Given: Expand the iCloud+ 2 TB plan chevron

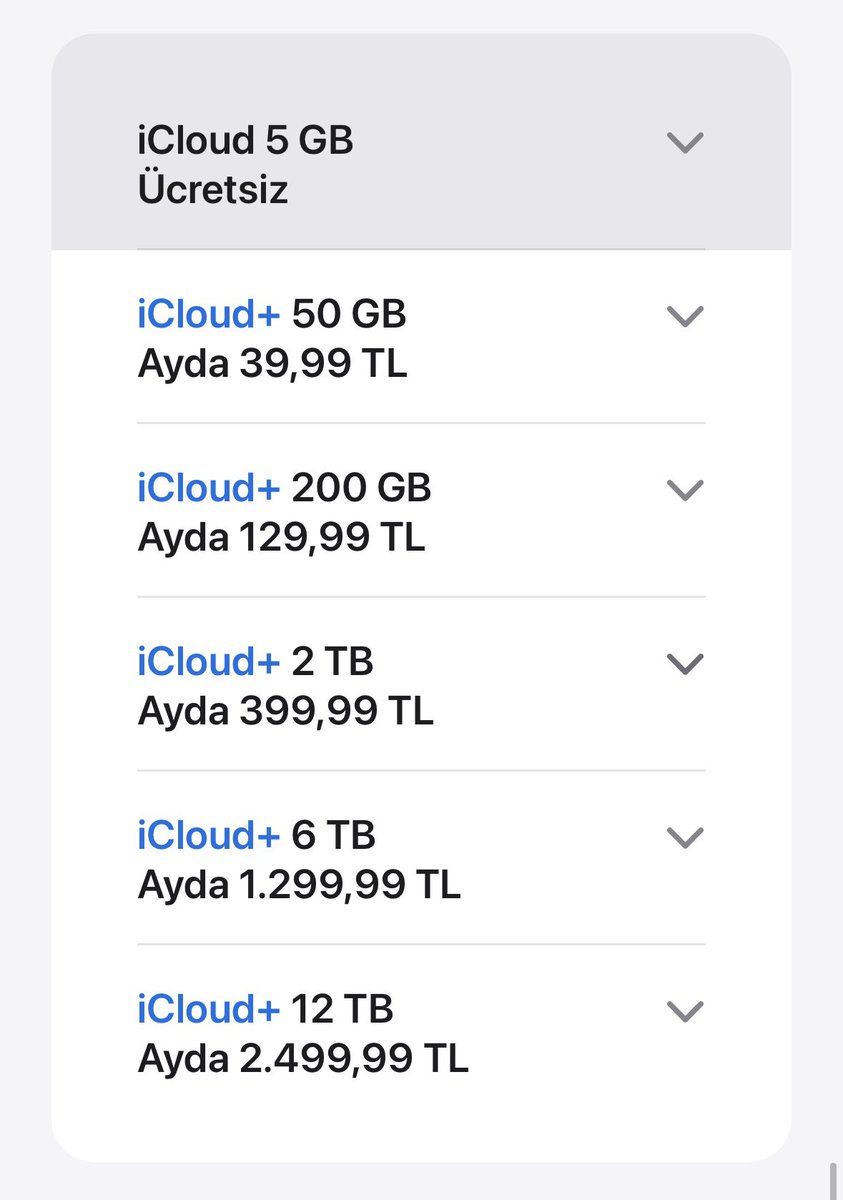Looking at the screenshot, I should click(x=685, y=664).
